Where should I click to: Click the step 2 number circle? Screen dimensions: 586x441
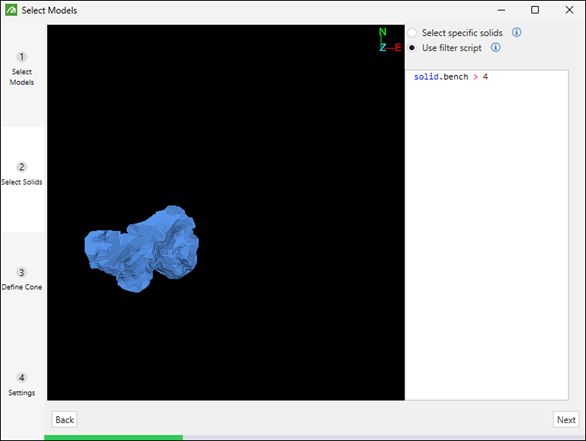[x=22, y=167]
